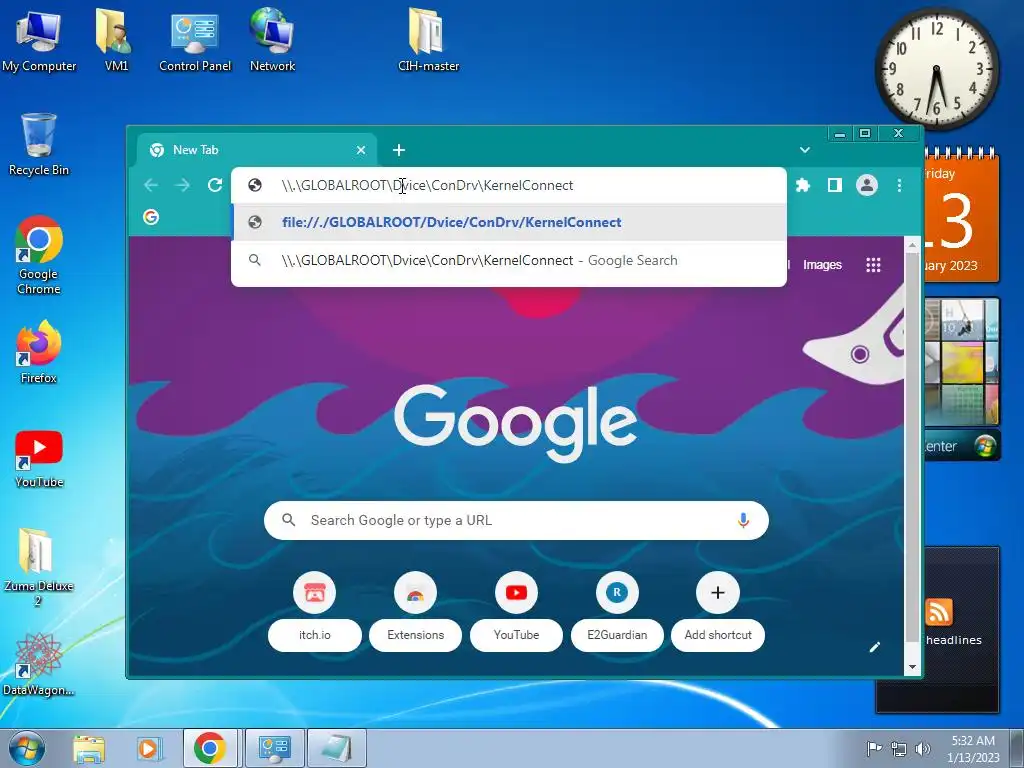Image resolution: width=1024 pixels, height=768 pixels.
Task: Launch Google Chrome desktop shortcut
Action: click(39, 255)
